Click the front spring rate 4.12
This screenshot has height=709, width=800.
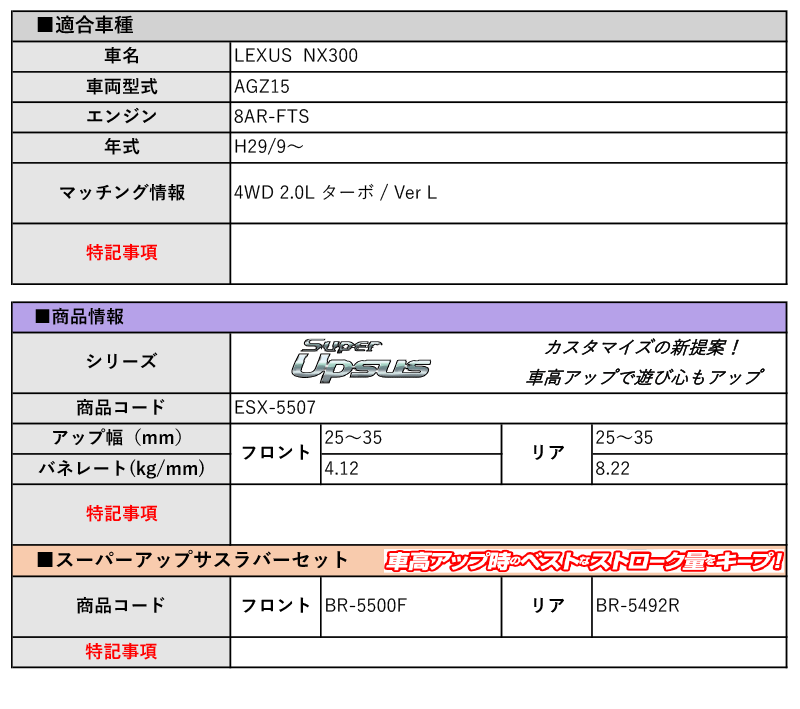click(x=341, y=469)
